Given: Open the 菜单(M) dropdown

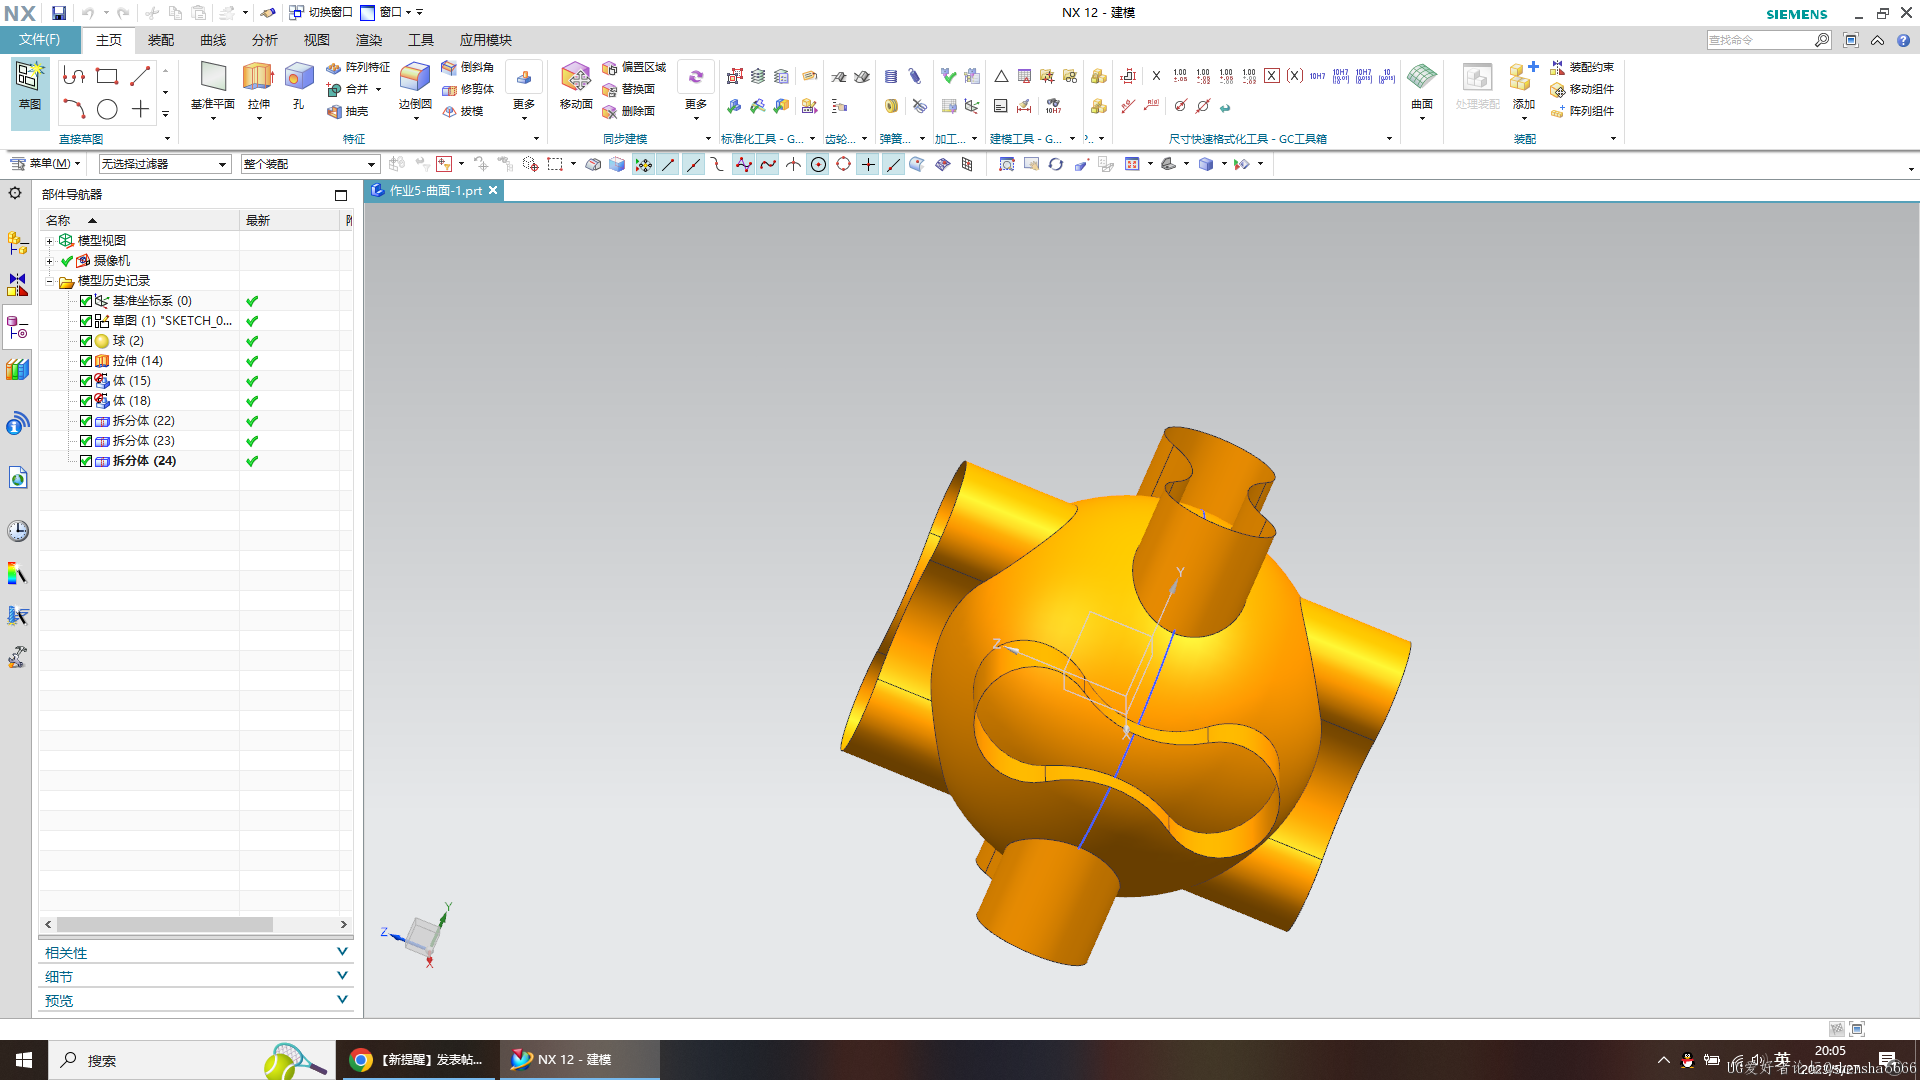Looking at the screenshot, I should [46, 164].
